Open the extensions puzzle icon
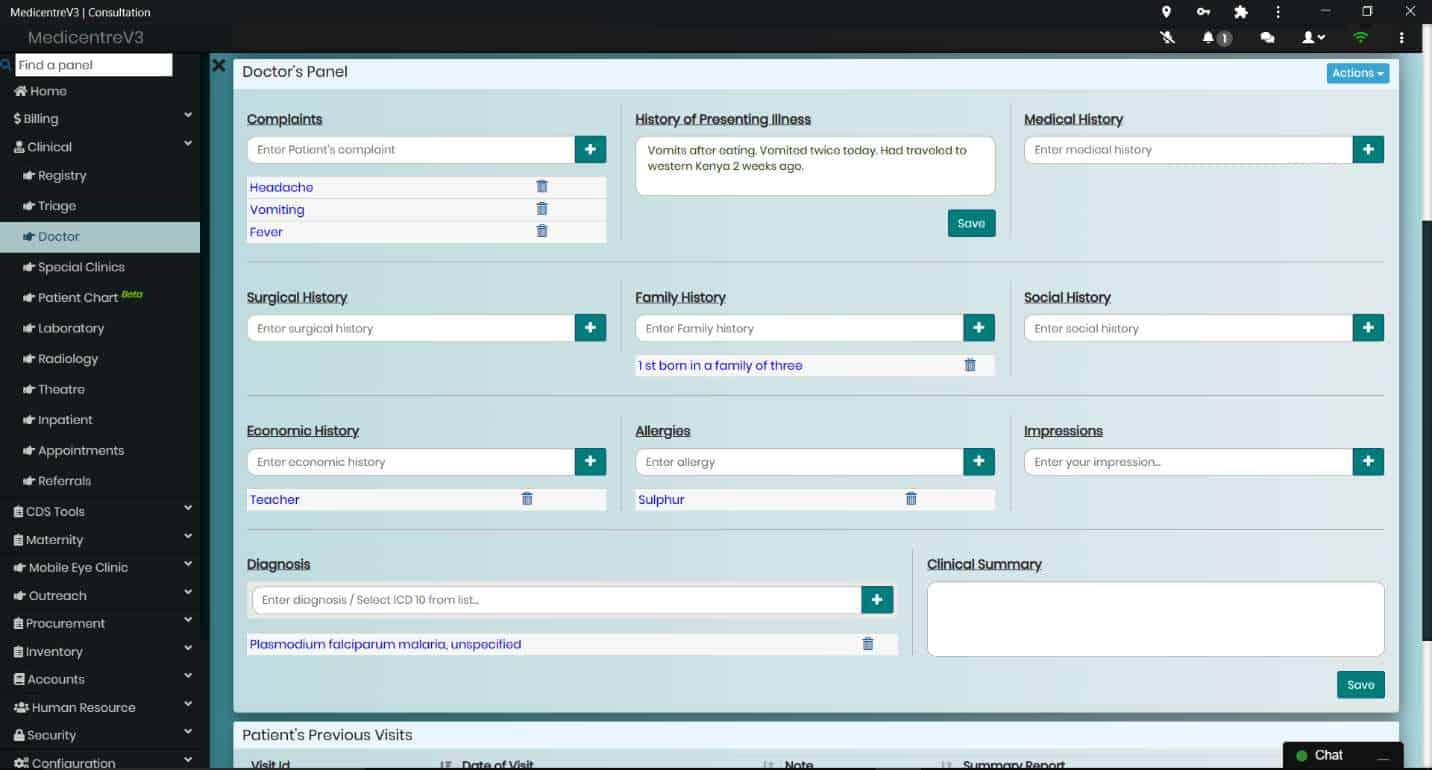The width and height of the screenshot is (1432, 770). pyautogui.click(x=1241, y=12)
